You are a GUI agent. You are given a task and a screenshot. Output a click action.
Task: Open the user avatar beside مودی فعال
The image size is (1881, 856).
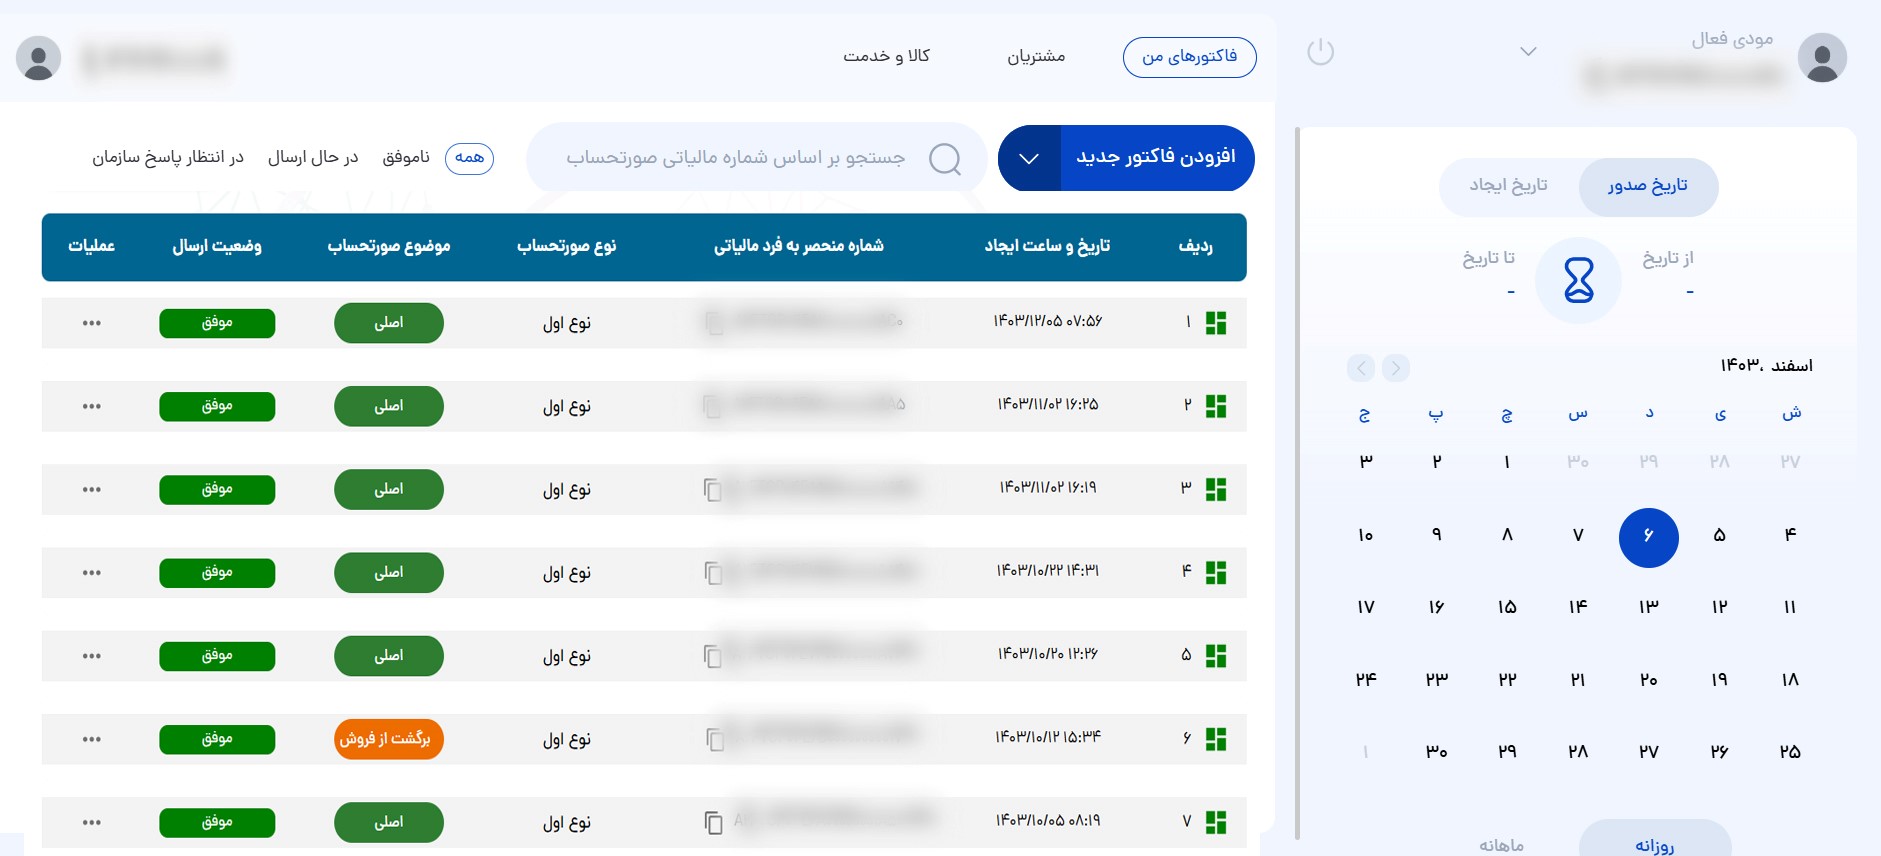pyautogui.click(x=1822, y=58)
